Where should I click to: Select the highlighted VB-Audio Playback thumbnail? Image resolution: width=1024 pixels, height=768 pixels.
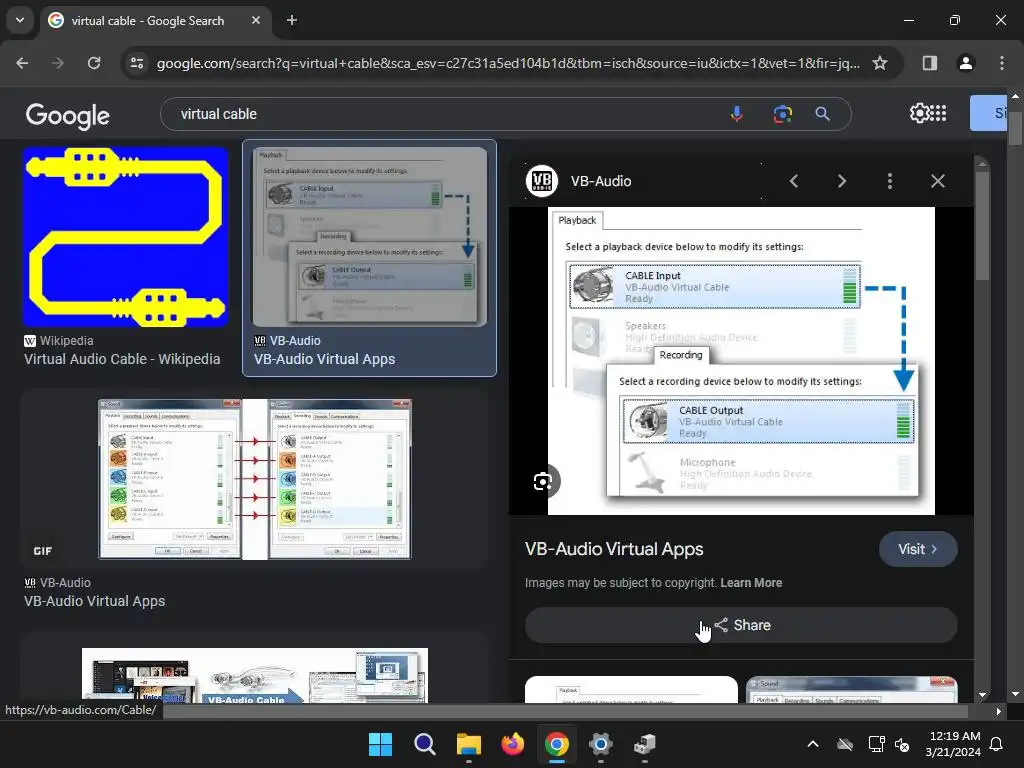click(x=370, y=236)
